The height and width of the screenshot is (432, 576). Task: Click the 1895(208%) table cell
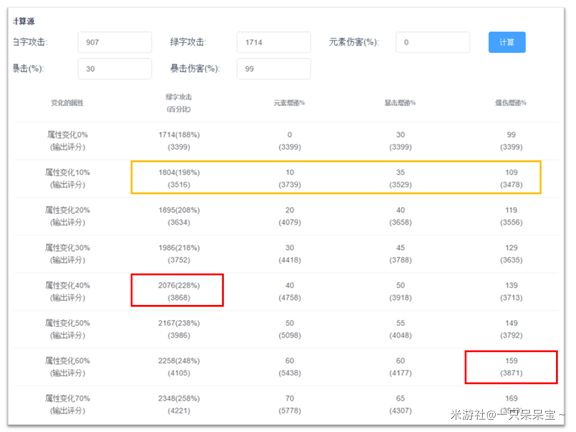179,216
